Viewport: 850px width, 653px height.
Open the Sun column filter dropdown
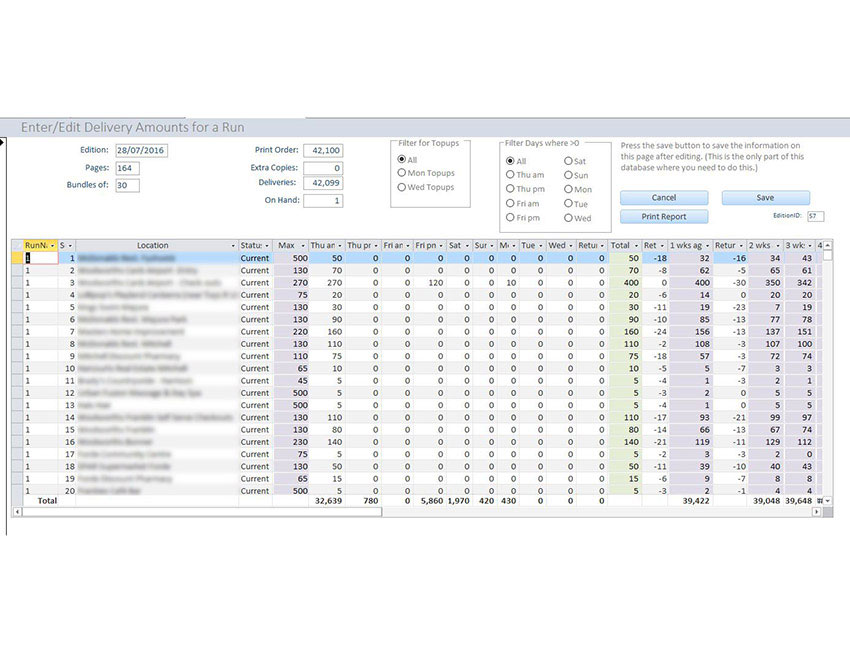(492, 245)
